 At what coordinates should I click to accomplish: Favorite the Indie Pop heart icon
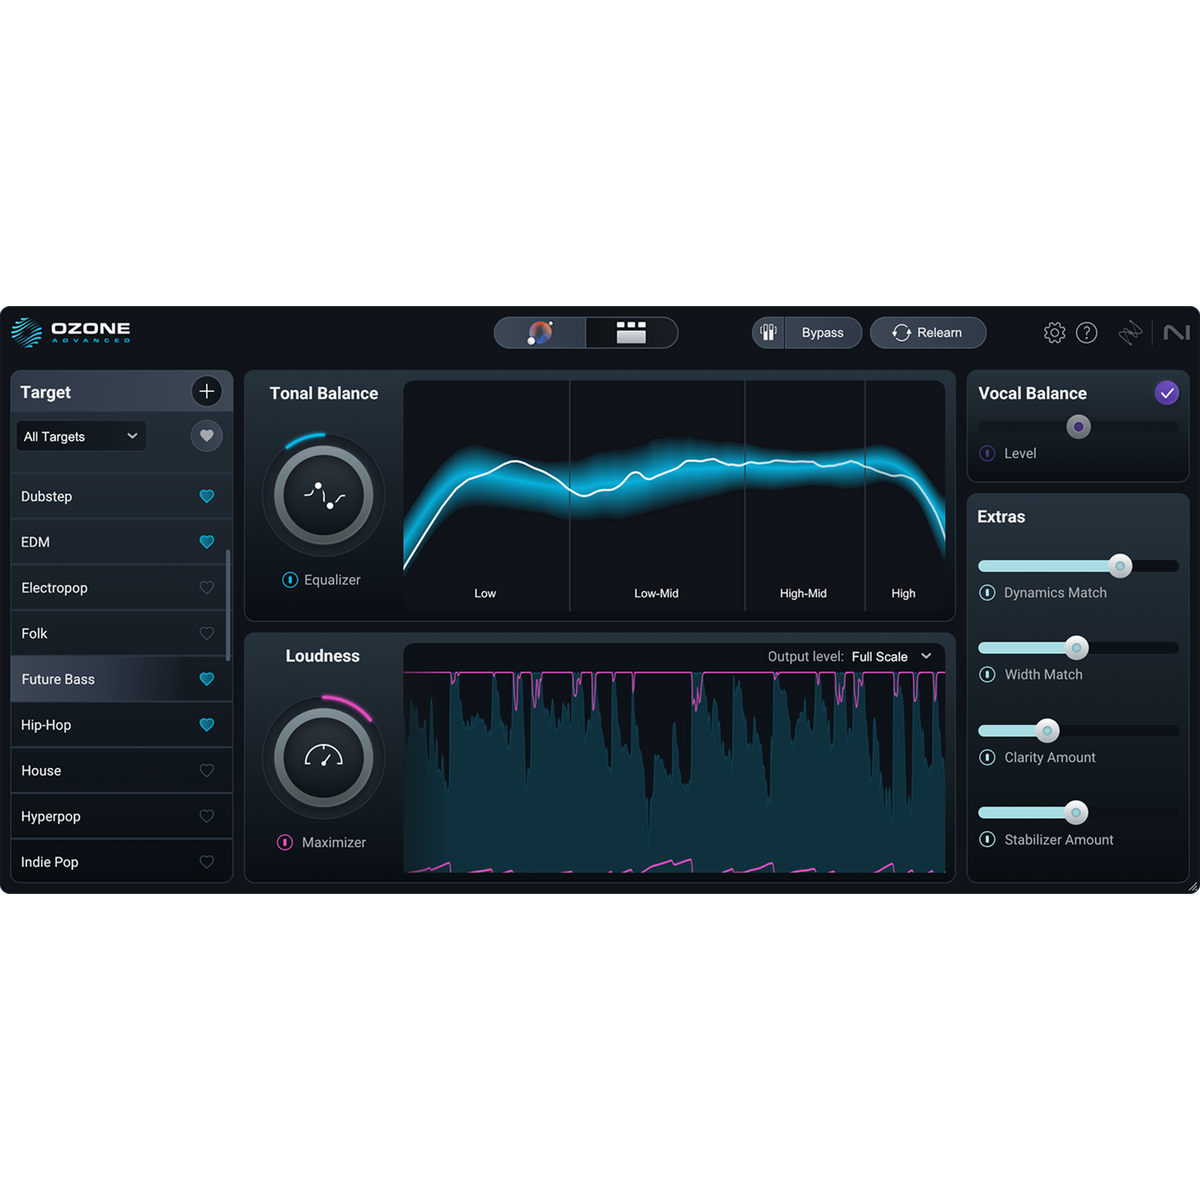pyautogui.click(x=207, y=862)
